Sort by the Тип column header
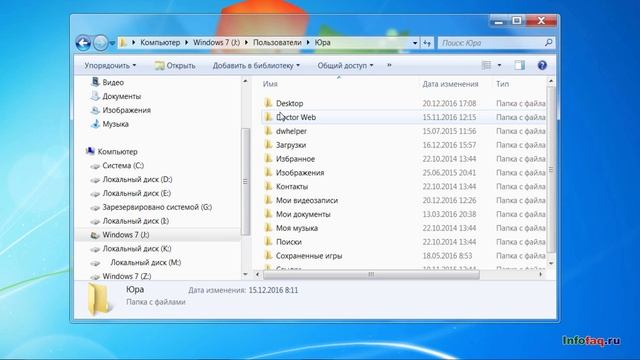Screen dimensions: 640x360 [x=502, y=84]
